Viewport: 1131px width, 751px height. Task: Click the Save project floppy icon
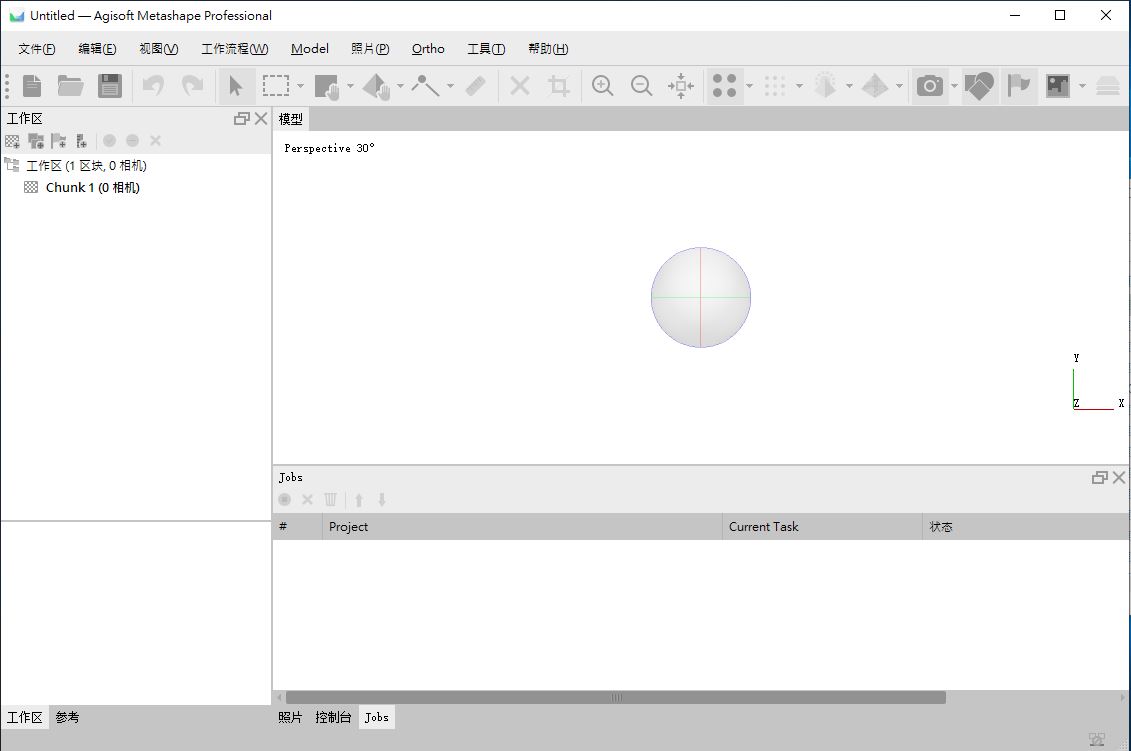109,86
